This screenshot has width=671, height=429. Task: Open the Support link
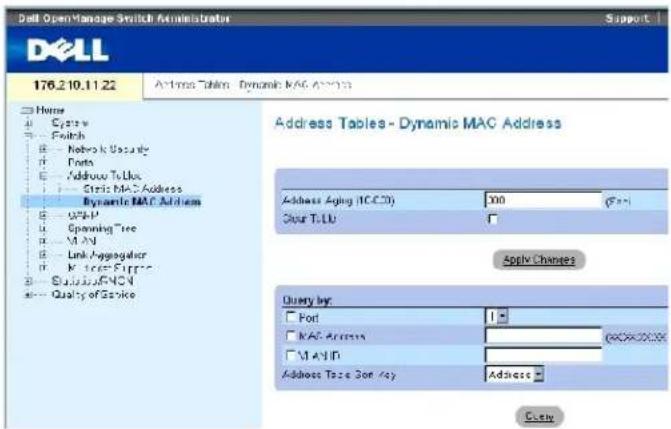click(627, 18)
